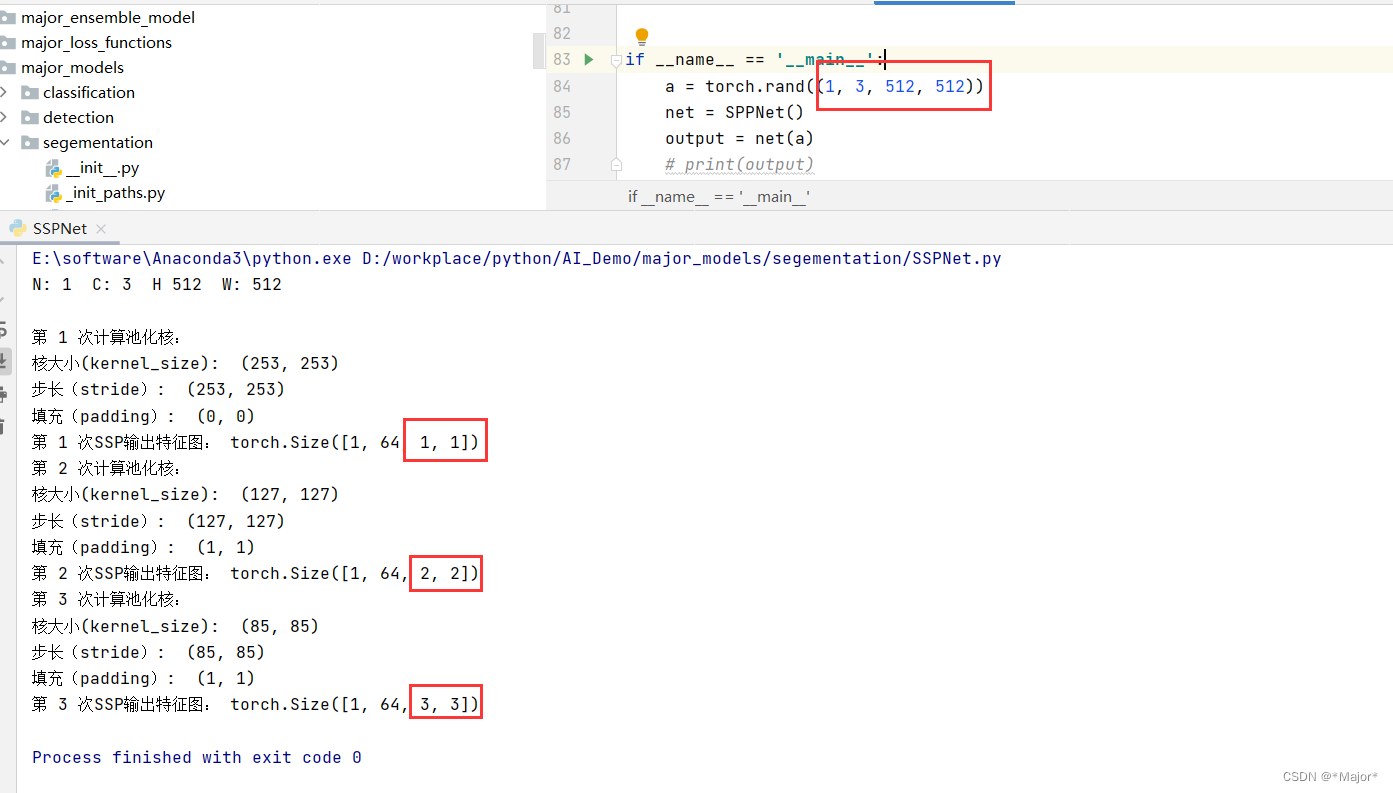Close the SSPNet run tab
Image resolution: width=1393 pixels, height=793 pixels.
[102, 229]
